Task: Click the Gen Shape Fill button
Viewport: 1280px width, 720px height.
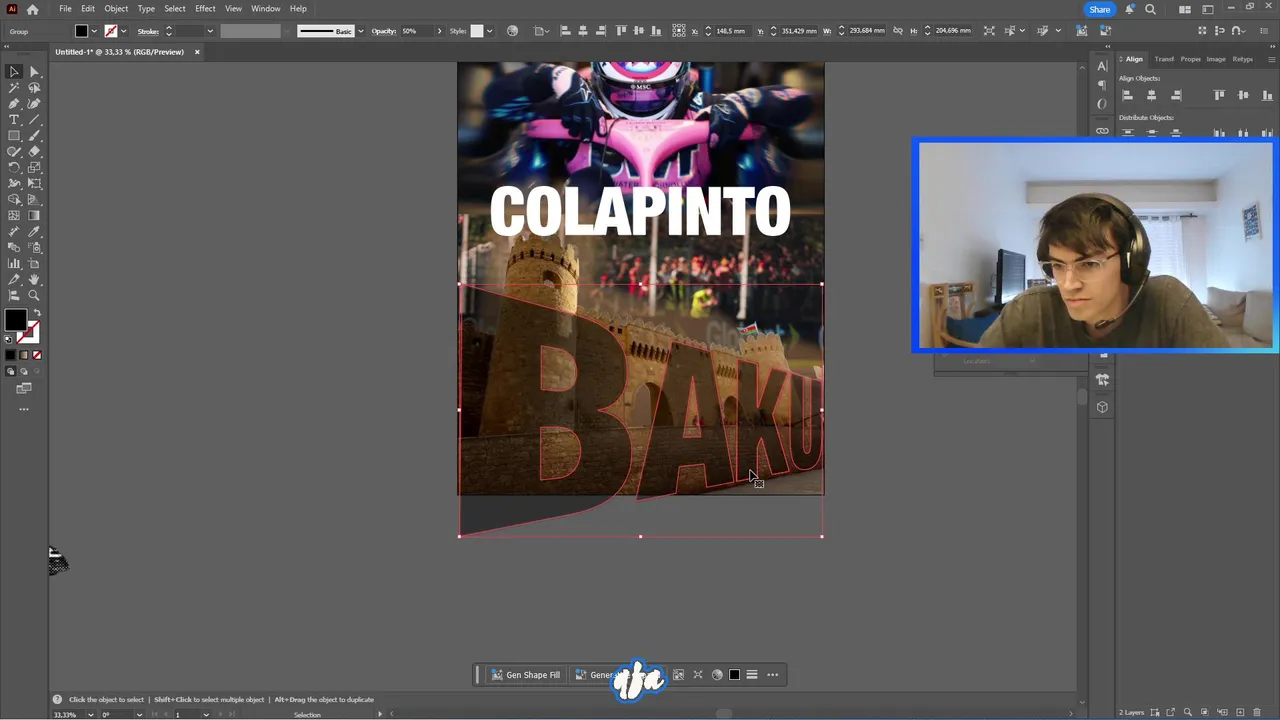Action: 526,675
